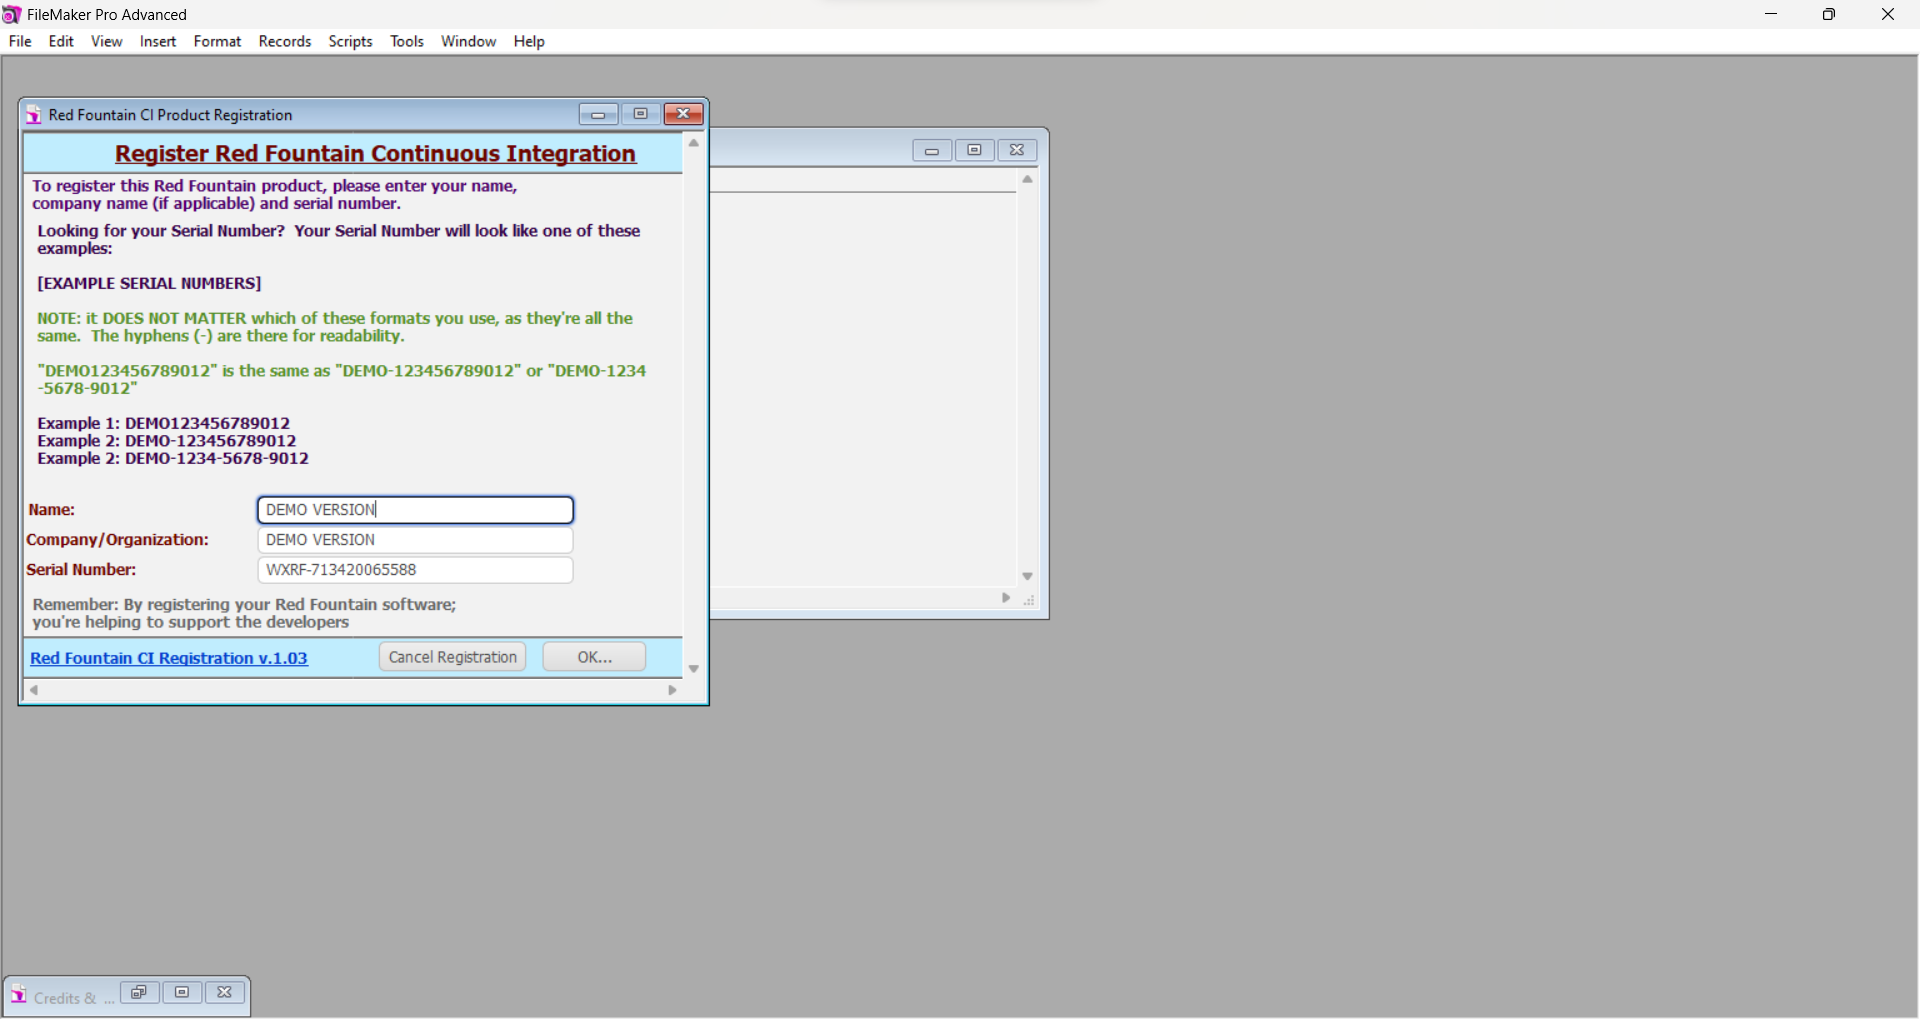Minimize the Red Fountain registration window

(x=599, y=114)
